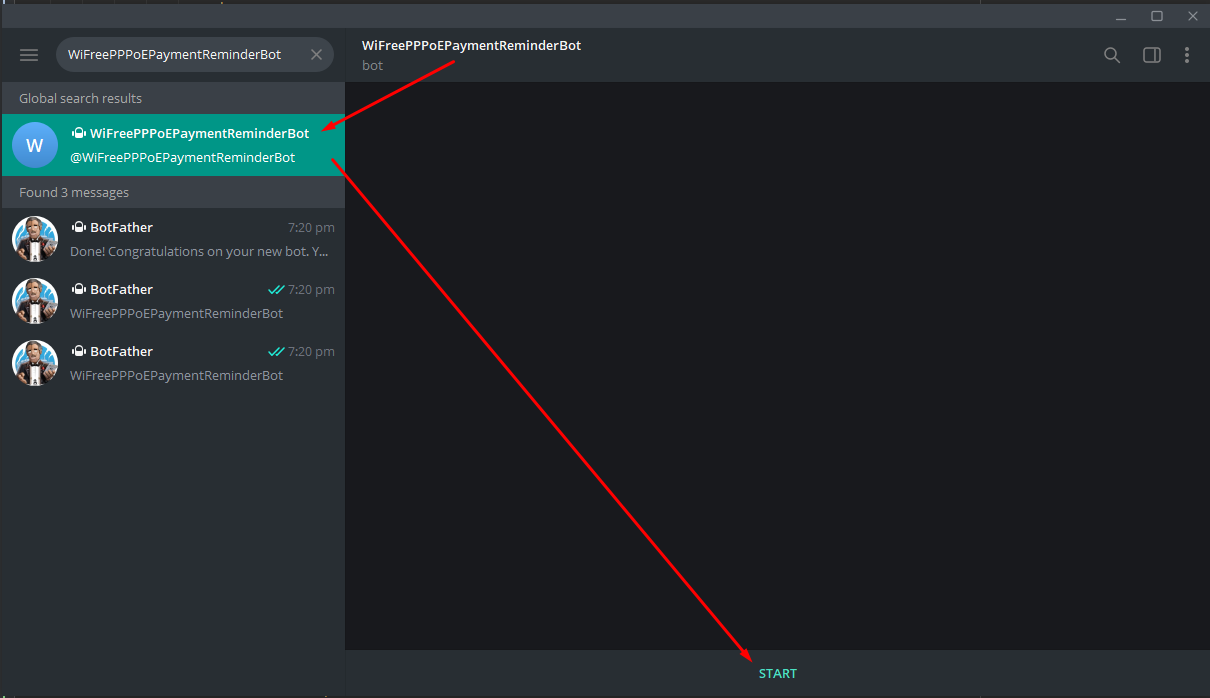
Task: Select the Global search results header
Action: (80, 98)
